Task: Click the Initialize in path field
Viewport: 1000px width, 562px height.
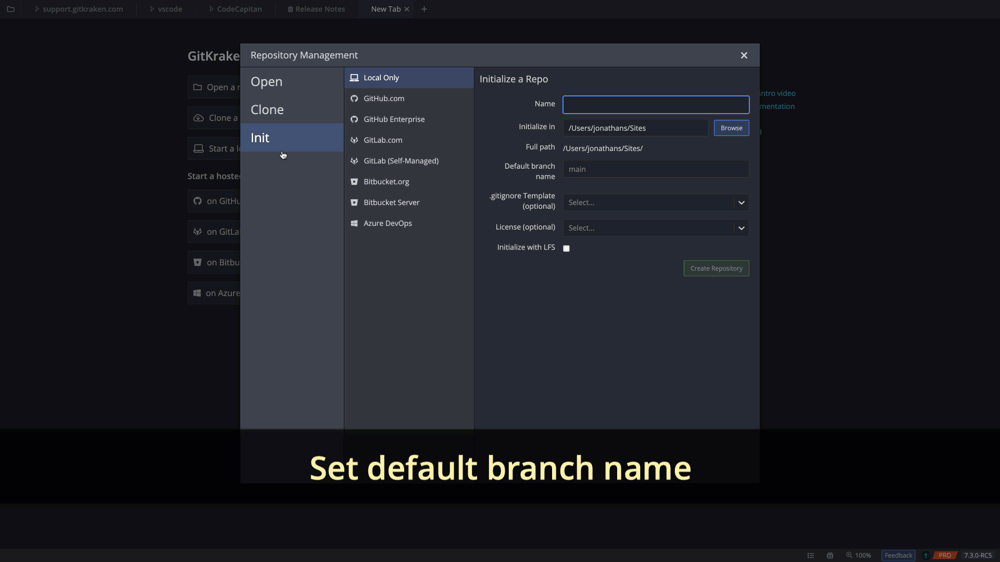Action: 635,128
